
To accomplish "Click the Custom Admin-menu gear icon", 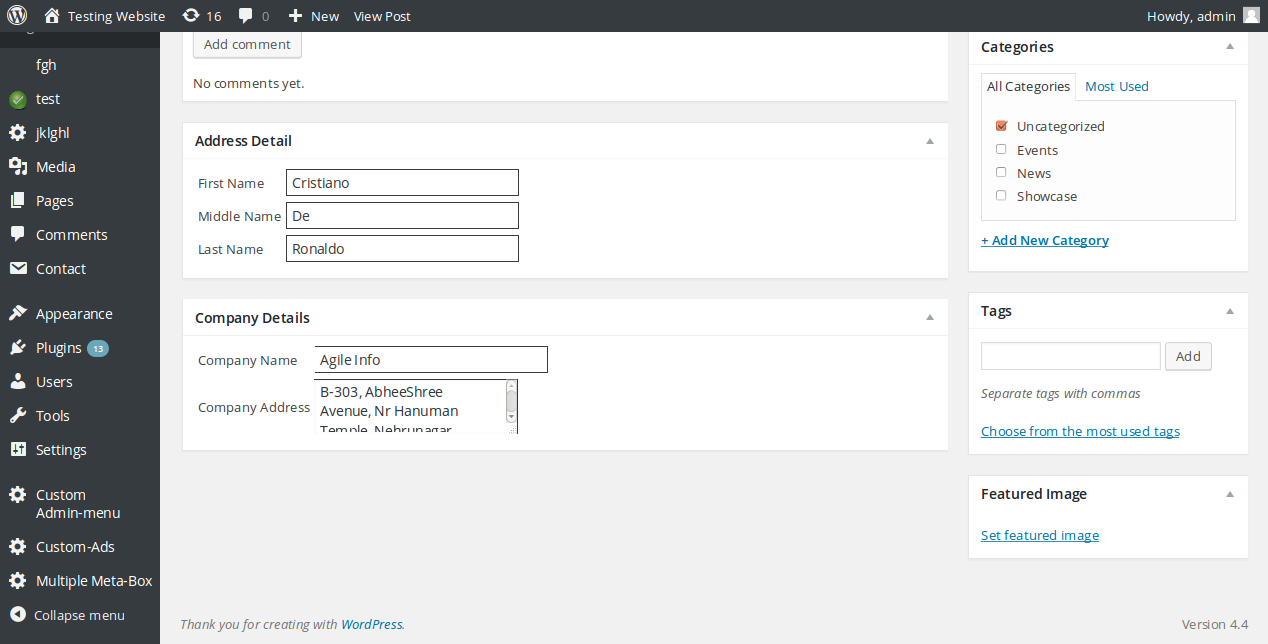I will (17, 495).
